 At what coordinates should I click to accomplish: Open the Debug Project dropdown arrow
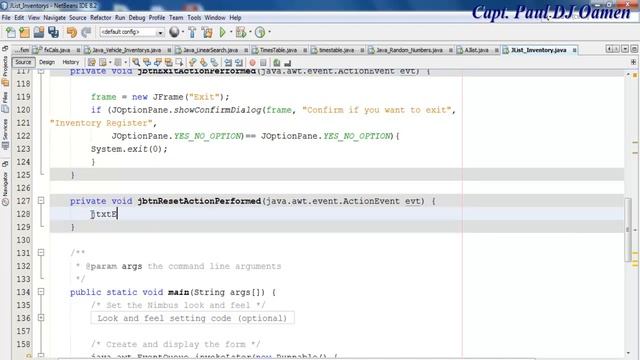pyautogui.click(x=250, y=32)
